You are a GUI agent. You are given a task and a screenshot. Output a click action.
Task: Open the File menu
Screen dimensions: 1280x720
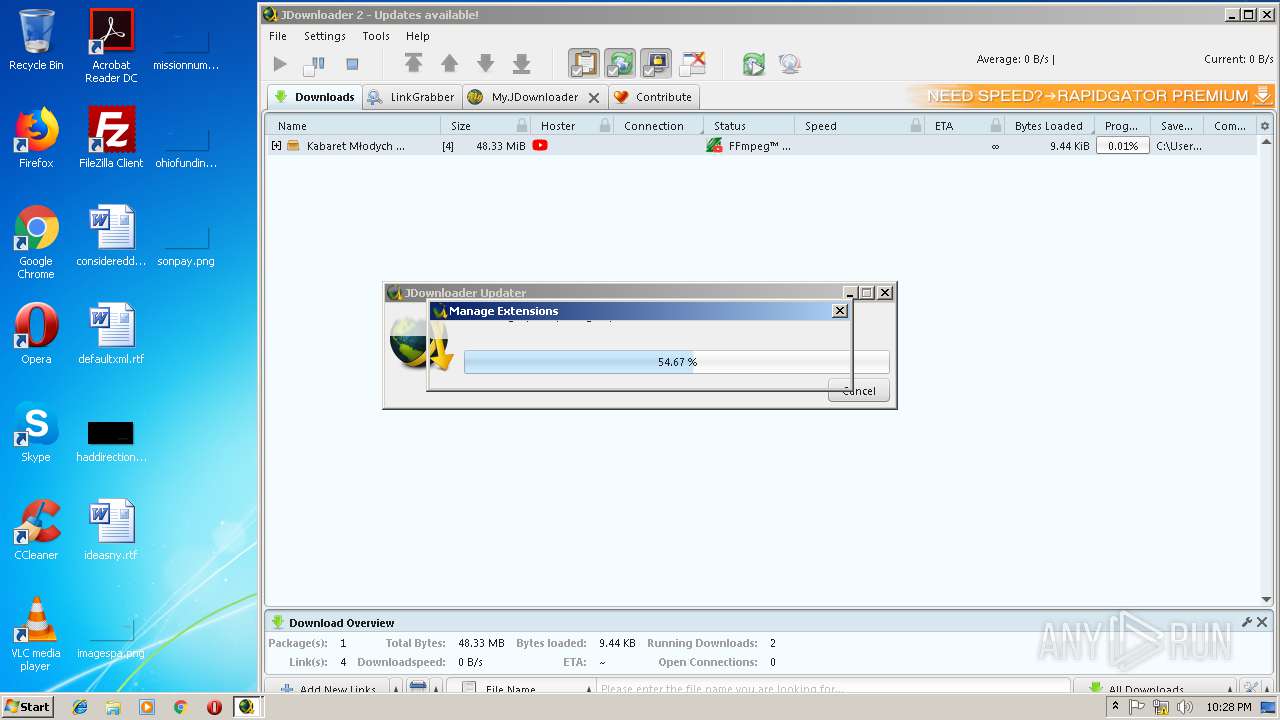click(278, 36)
